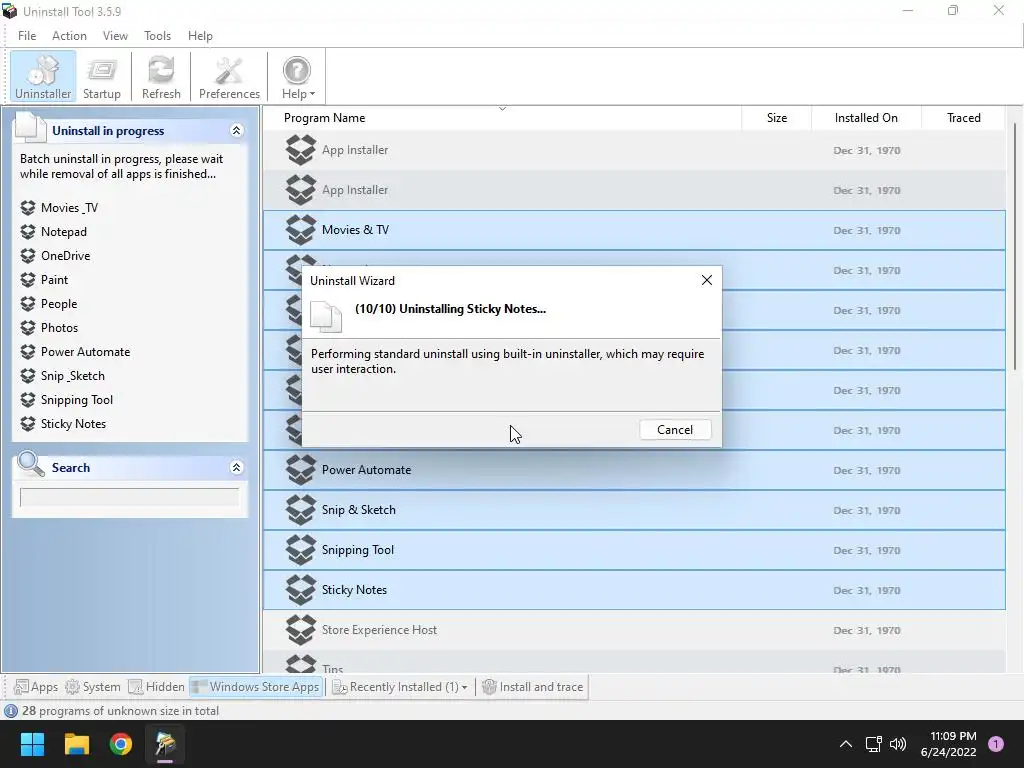Switch to Windows Store Apps tab
This screenshot has height=768, width=1024.
click(256, 687)
